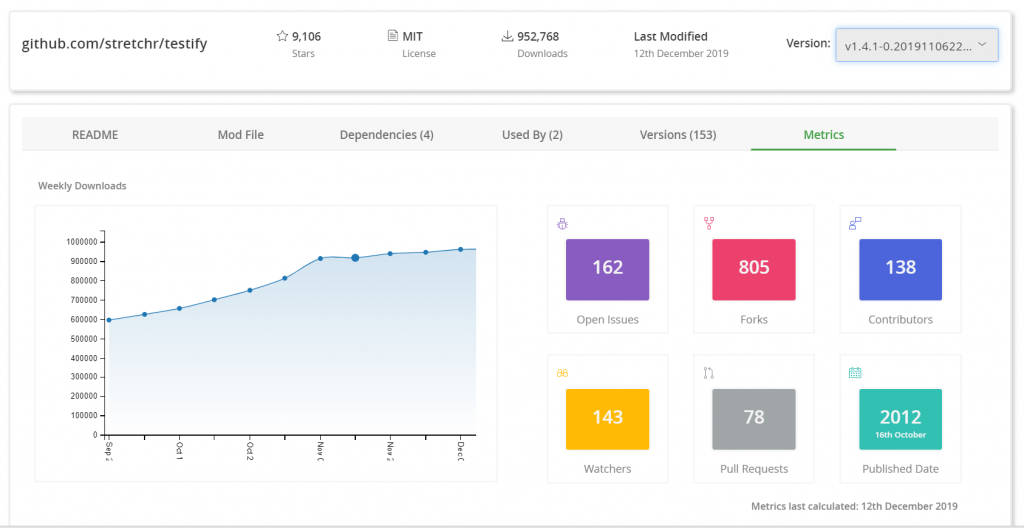Click the star icon beside 9,106
This screenshot has width=1024, height=528.
[x=282, y=36]
